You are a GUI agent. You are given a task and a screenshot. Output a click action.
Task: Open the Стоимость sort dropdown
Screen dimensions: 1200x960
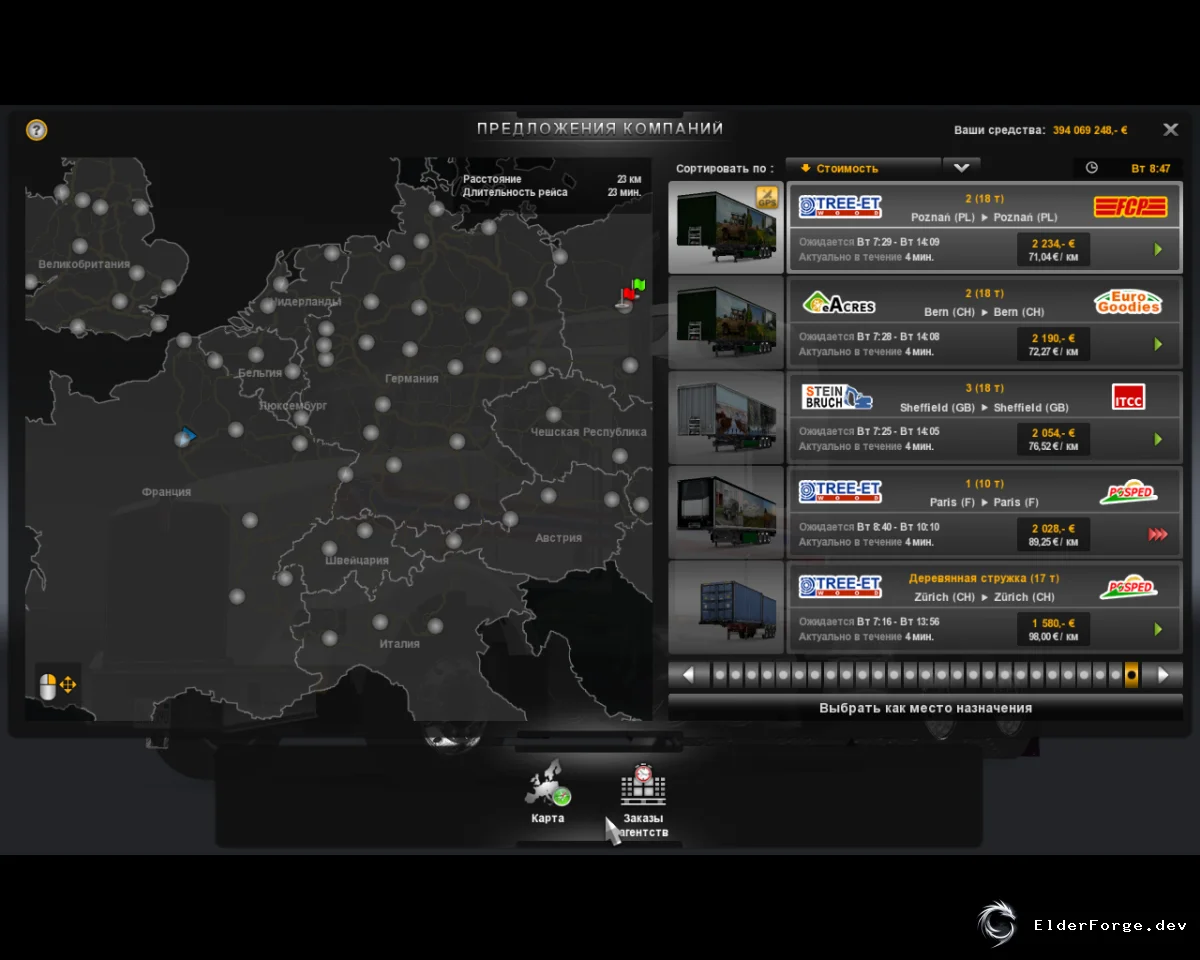pyautogui.click(x=863, y=168)
